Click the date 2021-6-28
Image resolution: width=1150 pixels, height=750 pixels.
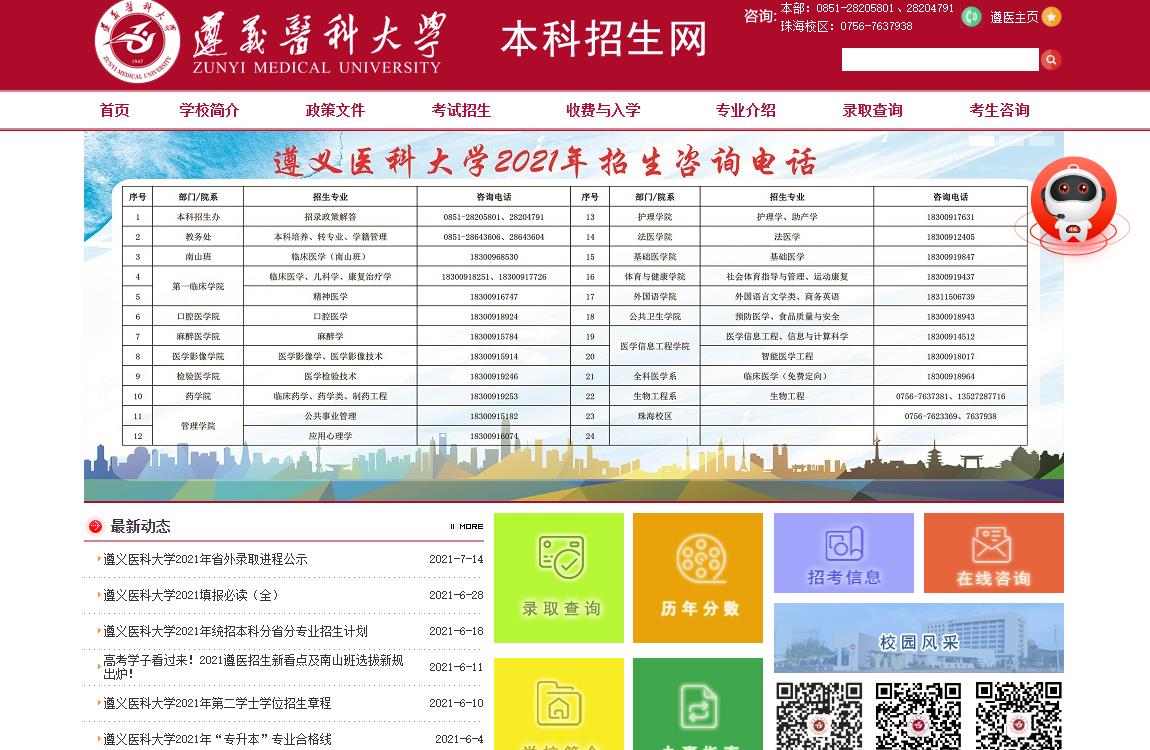pyautogui.click(x=456, y=595)
